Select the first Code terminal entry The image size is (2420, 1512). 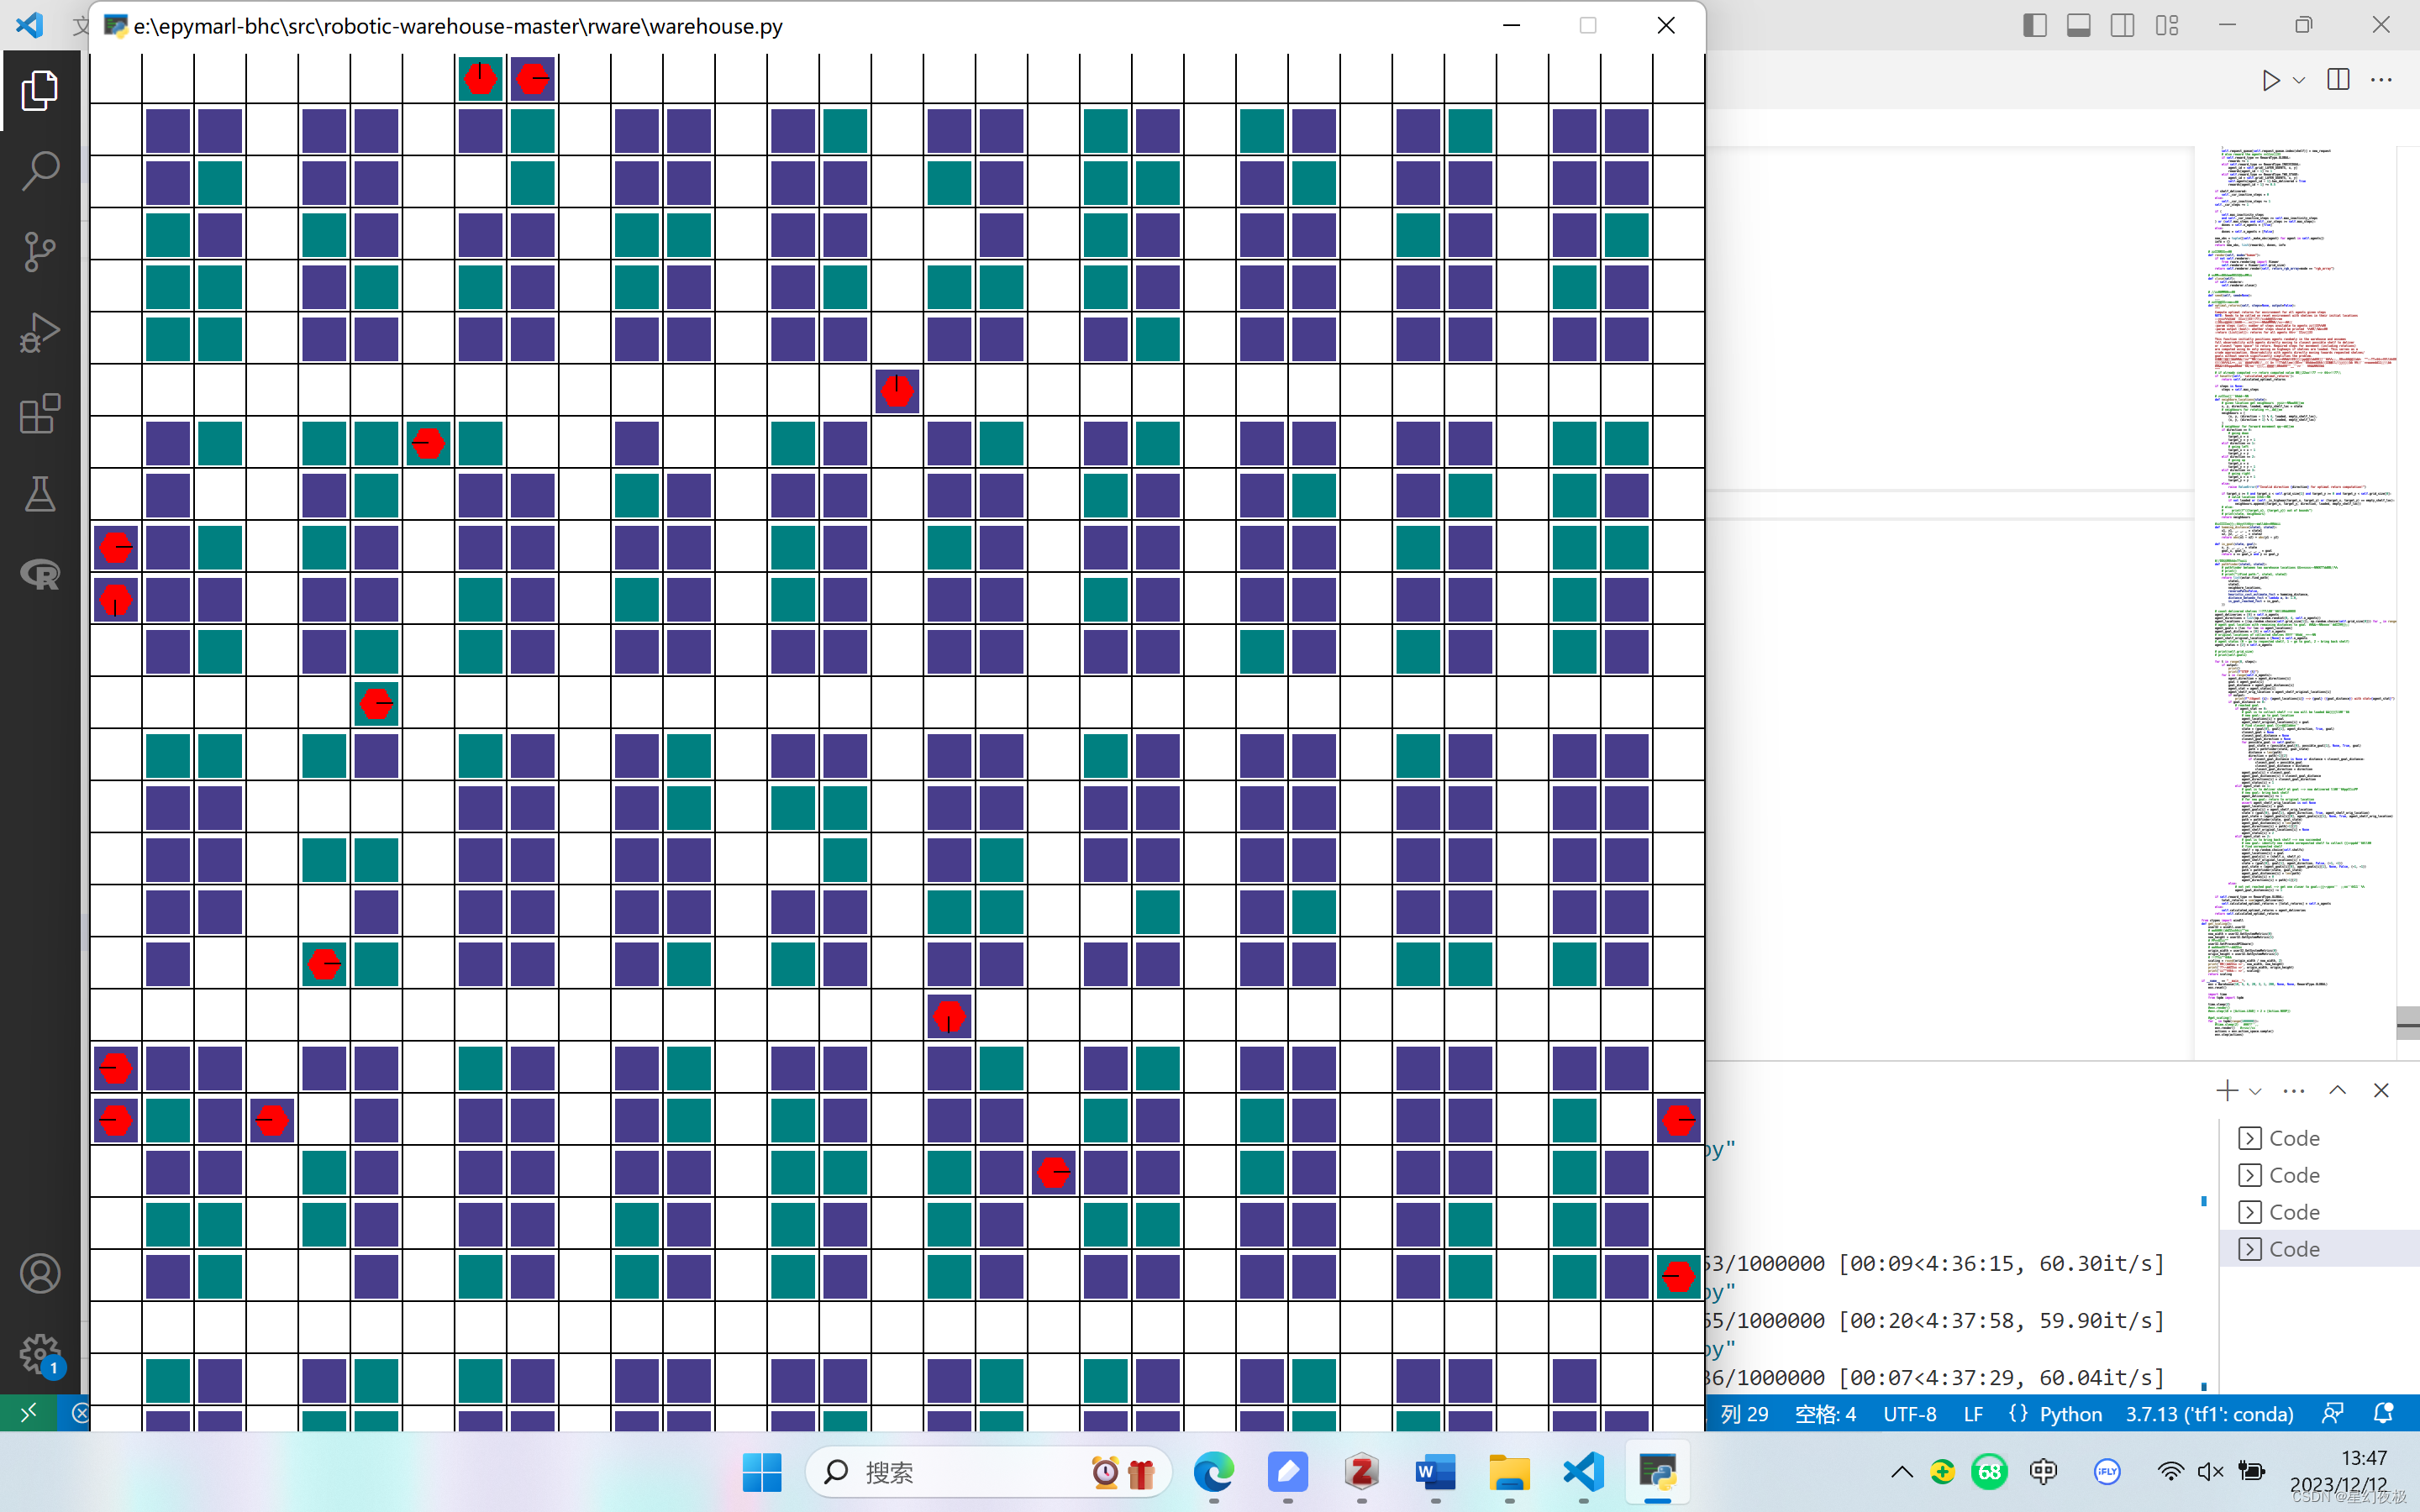coord(2319,1138)
